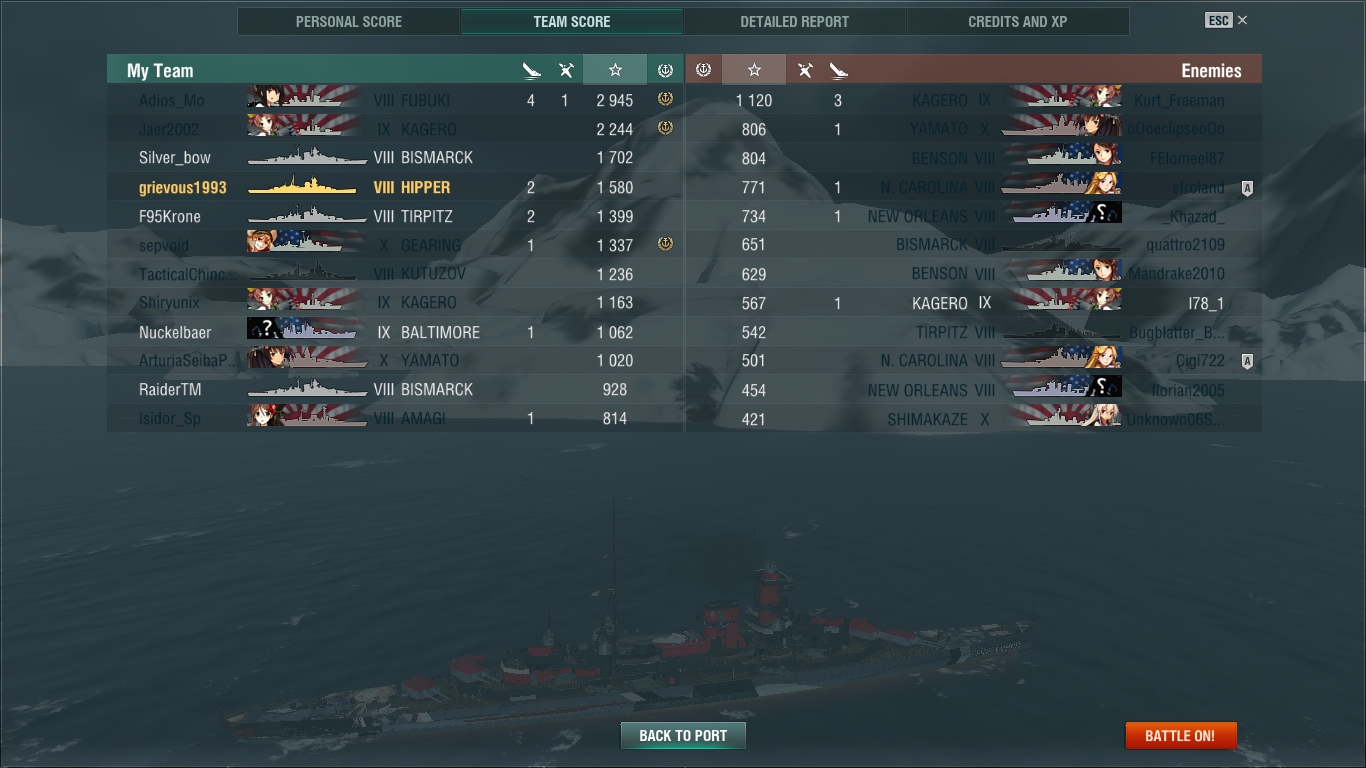Select the Team Score tab

(572, 21)
